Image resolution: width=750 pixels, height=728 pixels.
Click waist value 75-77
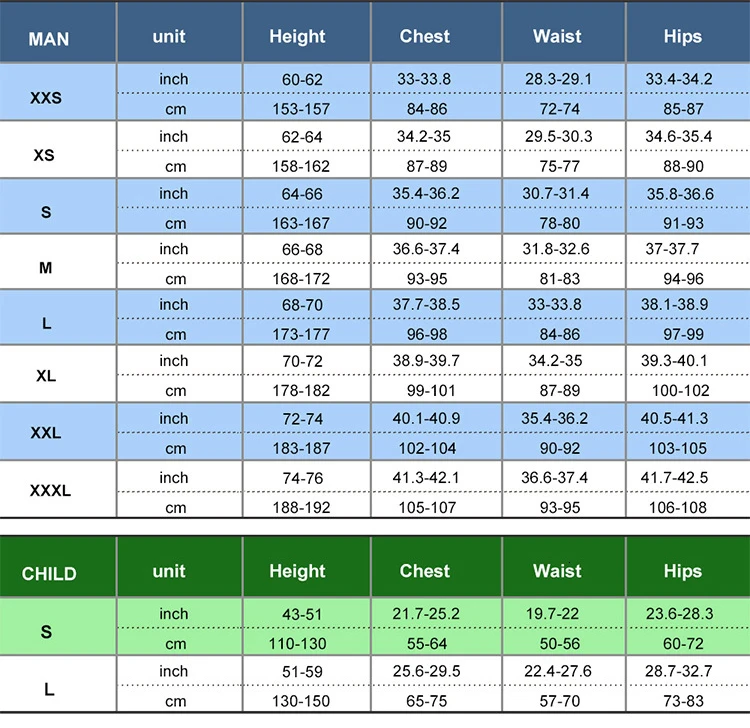point(557,167)
